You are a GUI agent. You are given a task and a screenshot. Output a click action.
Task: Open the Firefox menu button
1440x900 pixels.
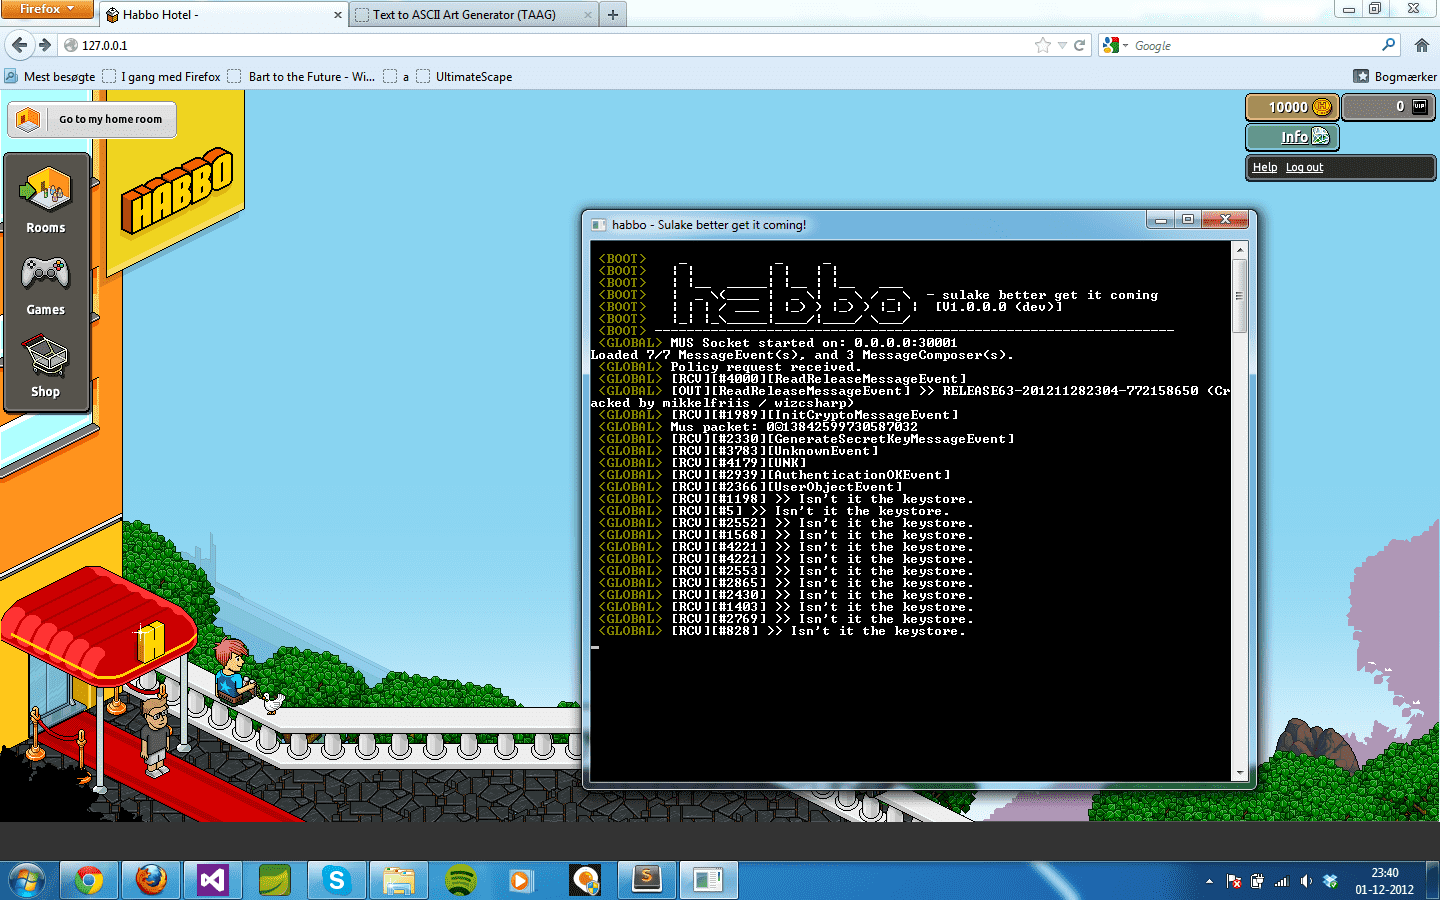[x=47, y=9]
